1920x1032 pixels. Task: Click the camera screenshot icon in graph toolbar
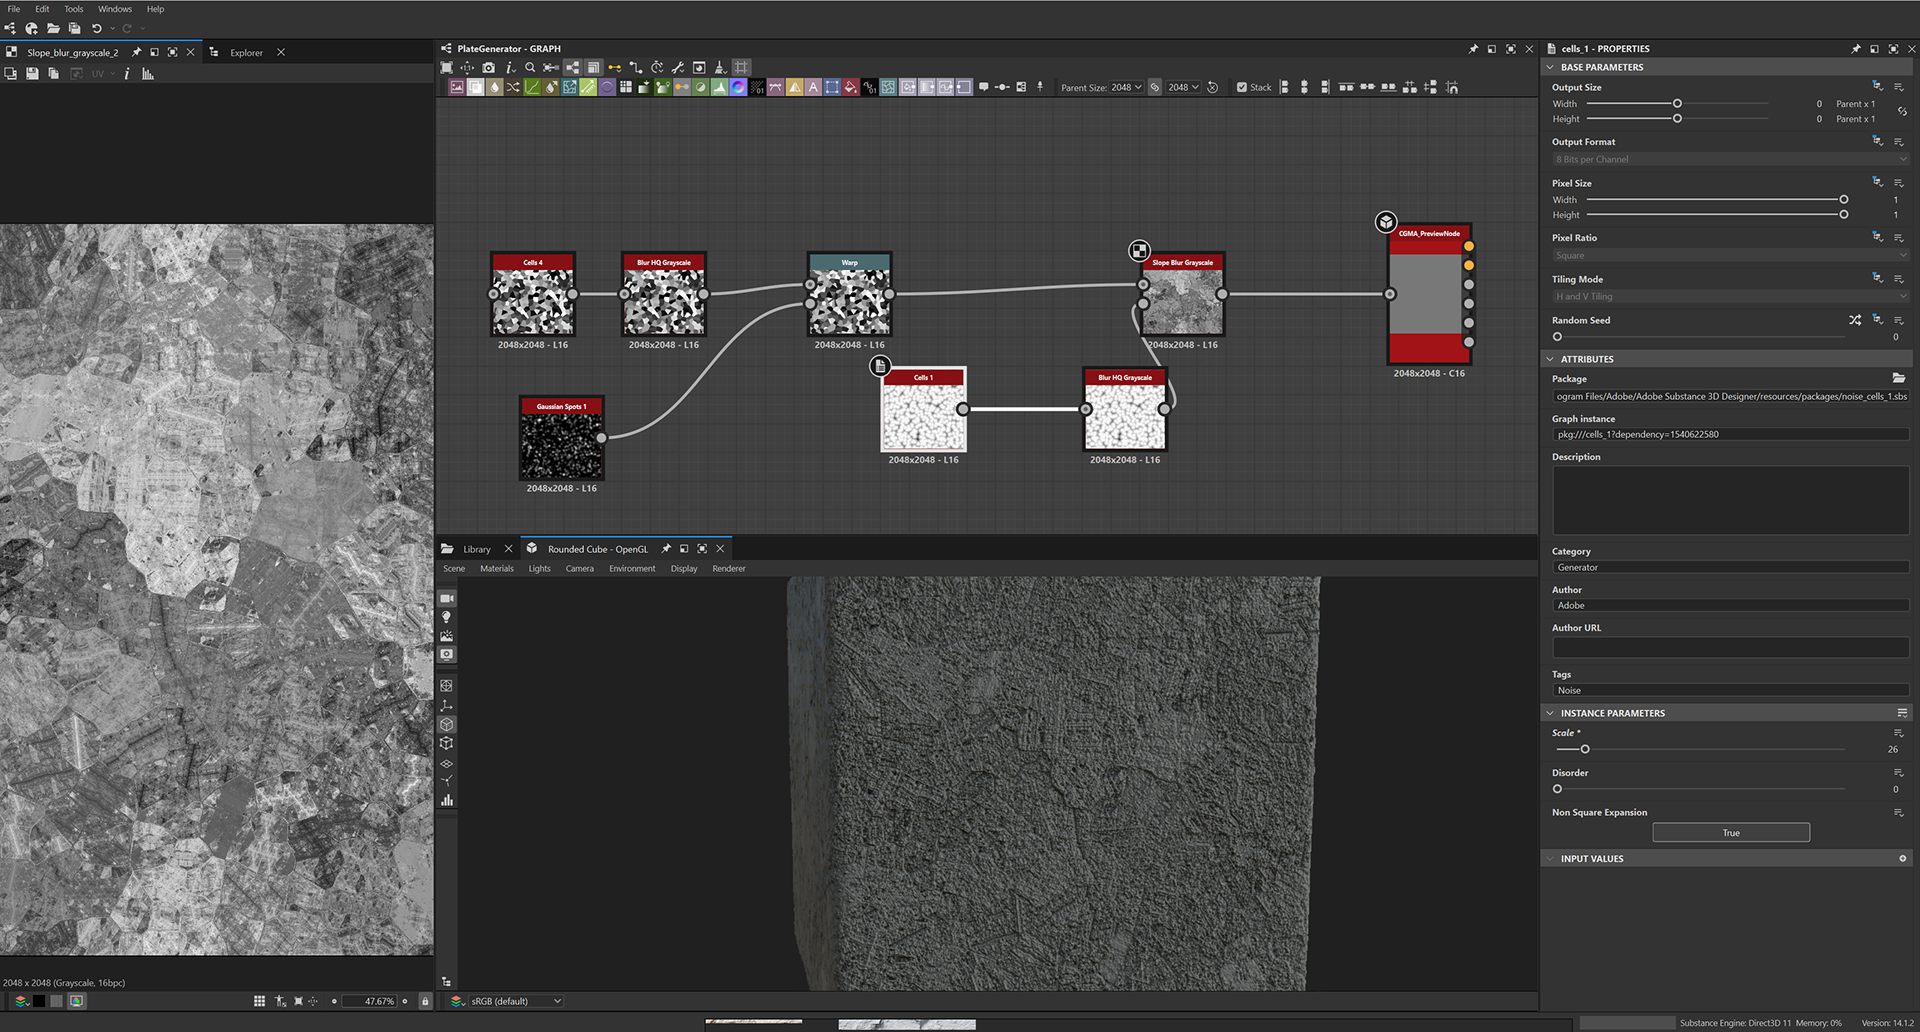(488, 68)
